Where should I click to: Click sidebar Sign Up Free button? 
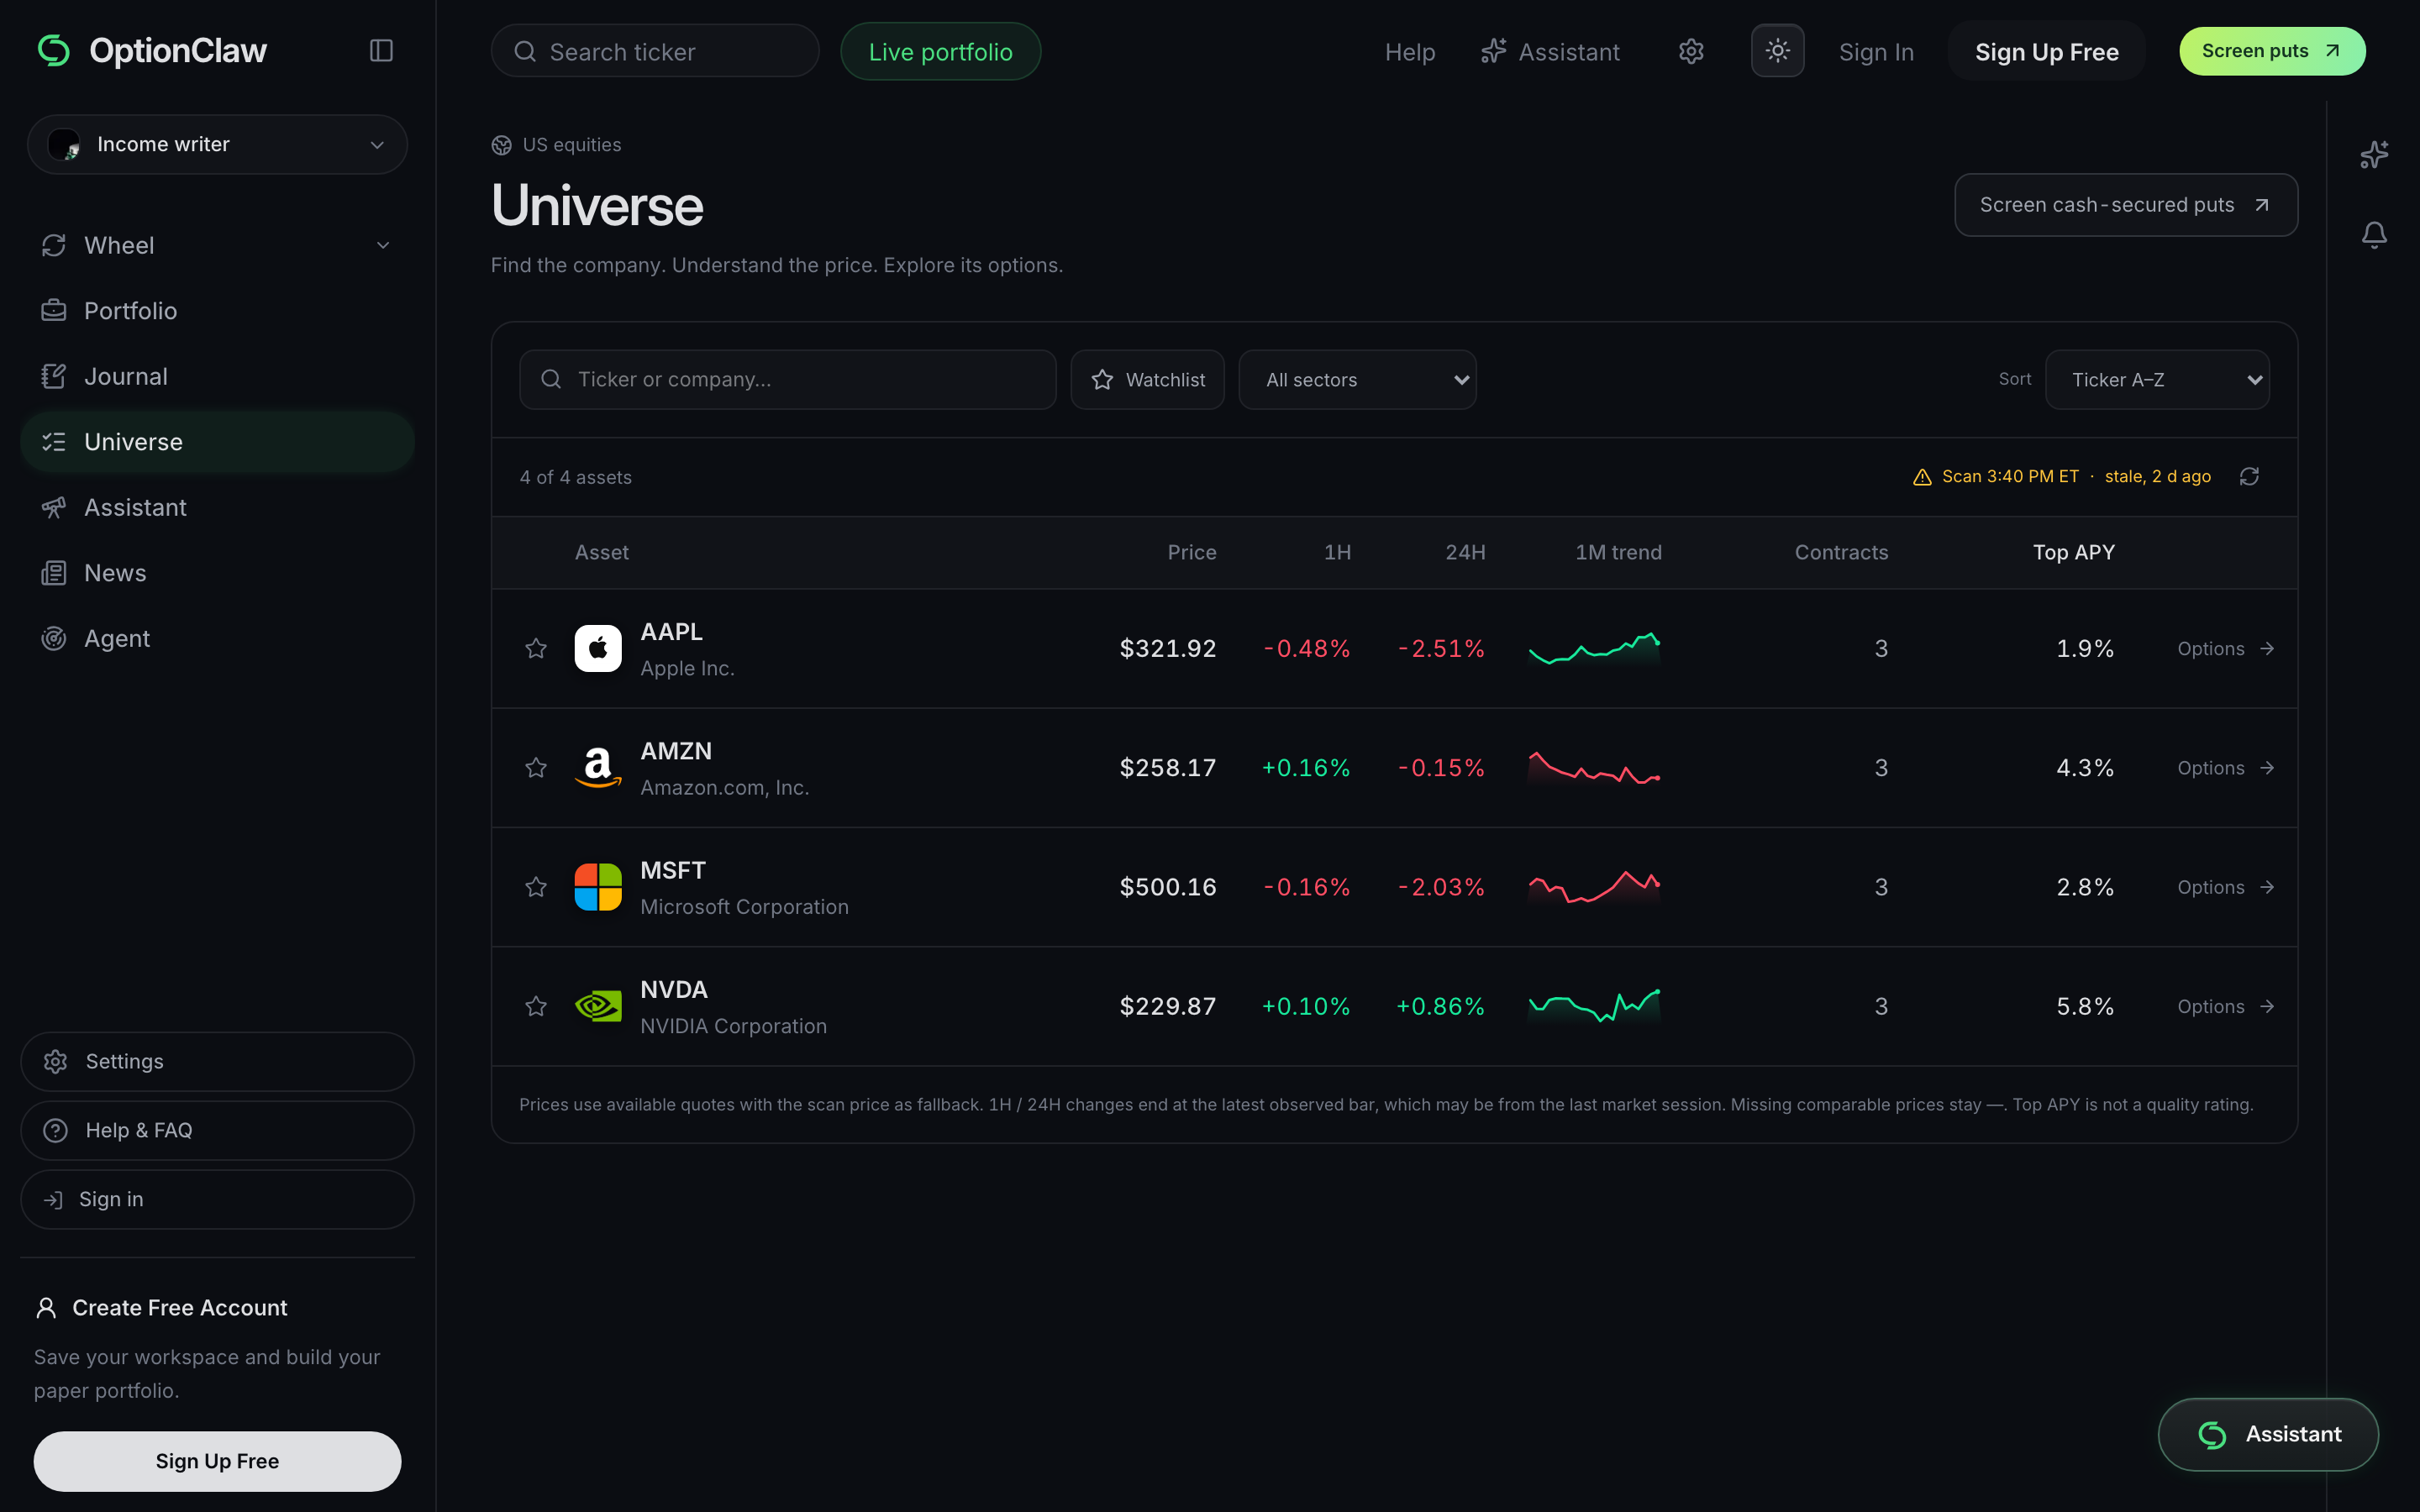click(217, 1461)
